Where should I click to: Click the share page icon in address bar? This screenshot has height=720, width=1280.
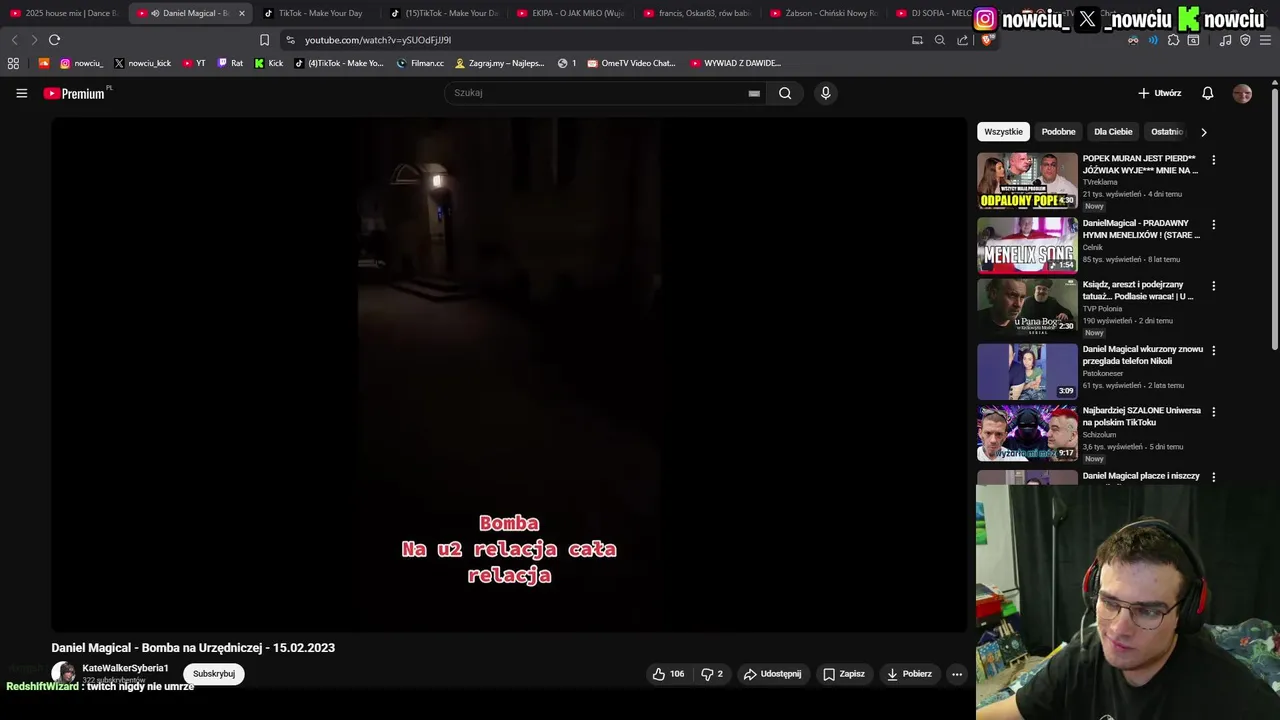pos(962,40)
